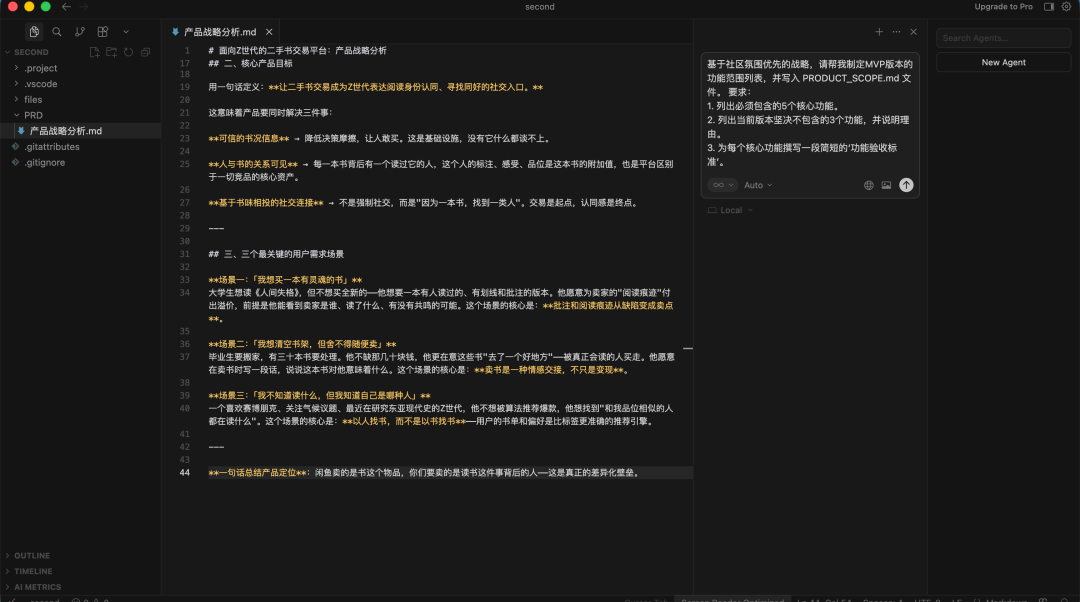Viewport: 1080px width, 602px height.
Task: Click the globe web search icon
Action: [868, 185]
